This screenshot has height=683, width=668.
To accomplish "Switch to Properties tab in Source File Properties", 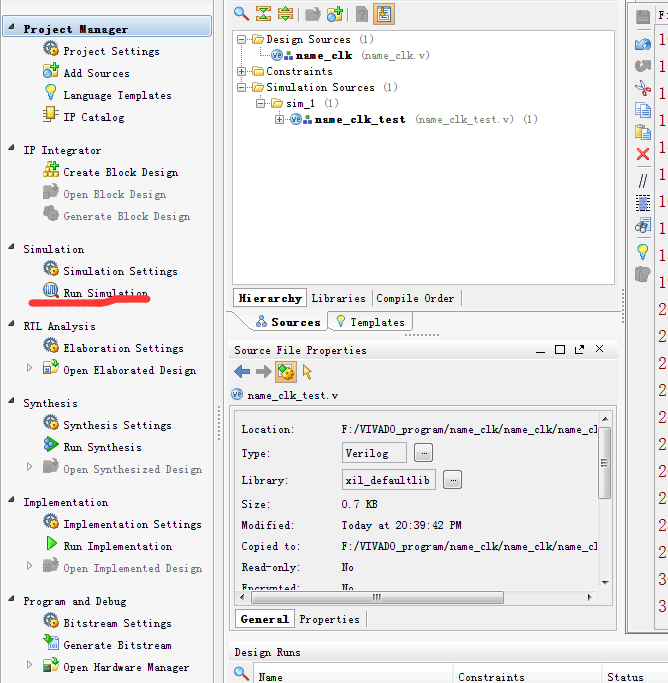I will pos(330,619).
